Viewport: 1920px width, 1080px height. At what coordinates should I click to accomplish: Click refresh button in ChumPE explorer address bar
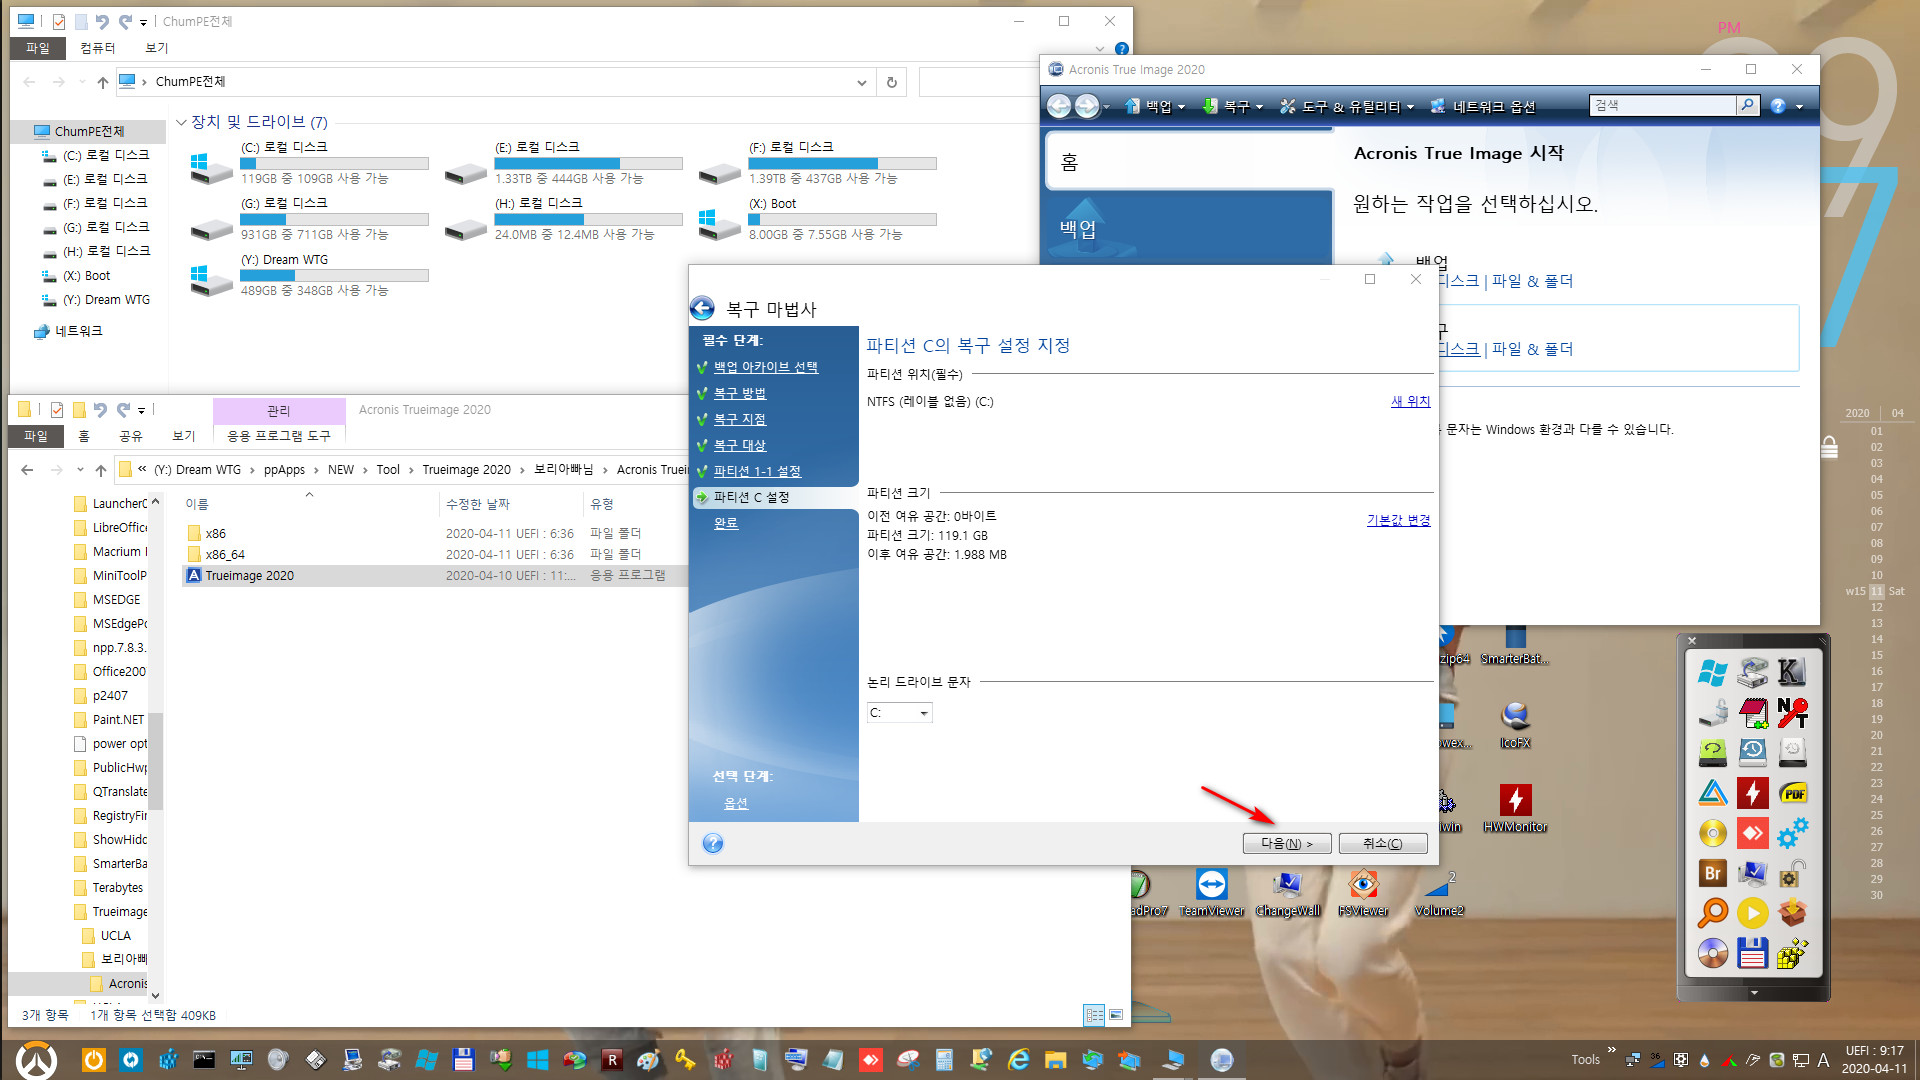pos(892,82)
